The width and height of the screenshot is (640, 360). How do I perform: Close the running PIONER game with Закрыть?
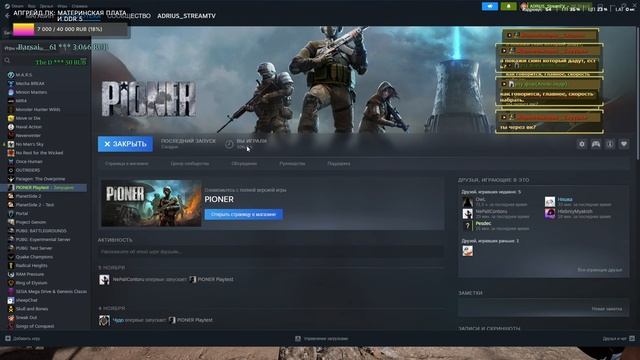pos(125,144)
